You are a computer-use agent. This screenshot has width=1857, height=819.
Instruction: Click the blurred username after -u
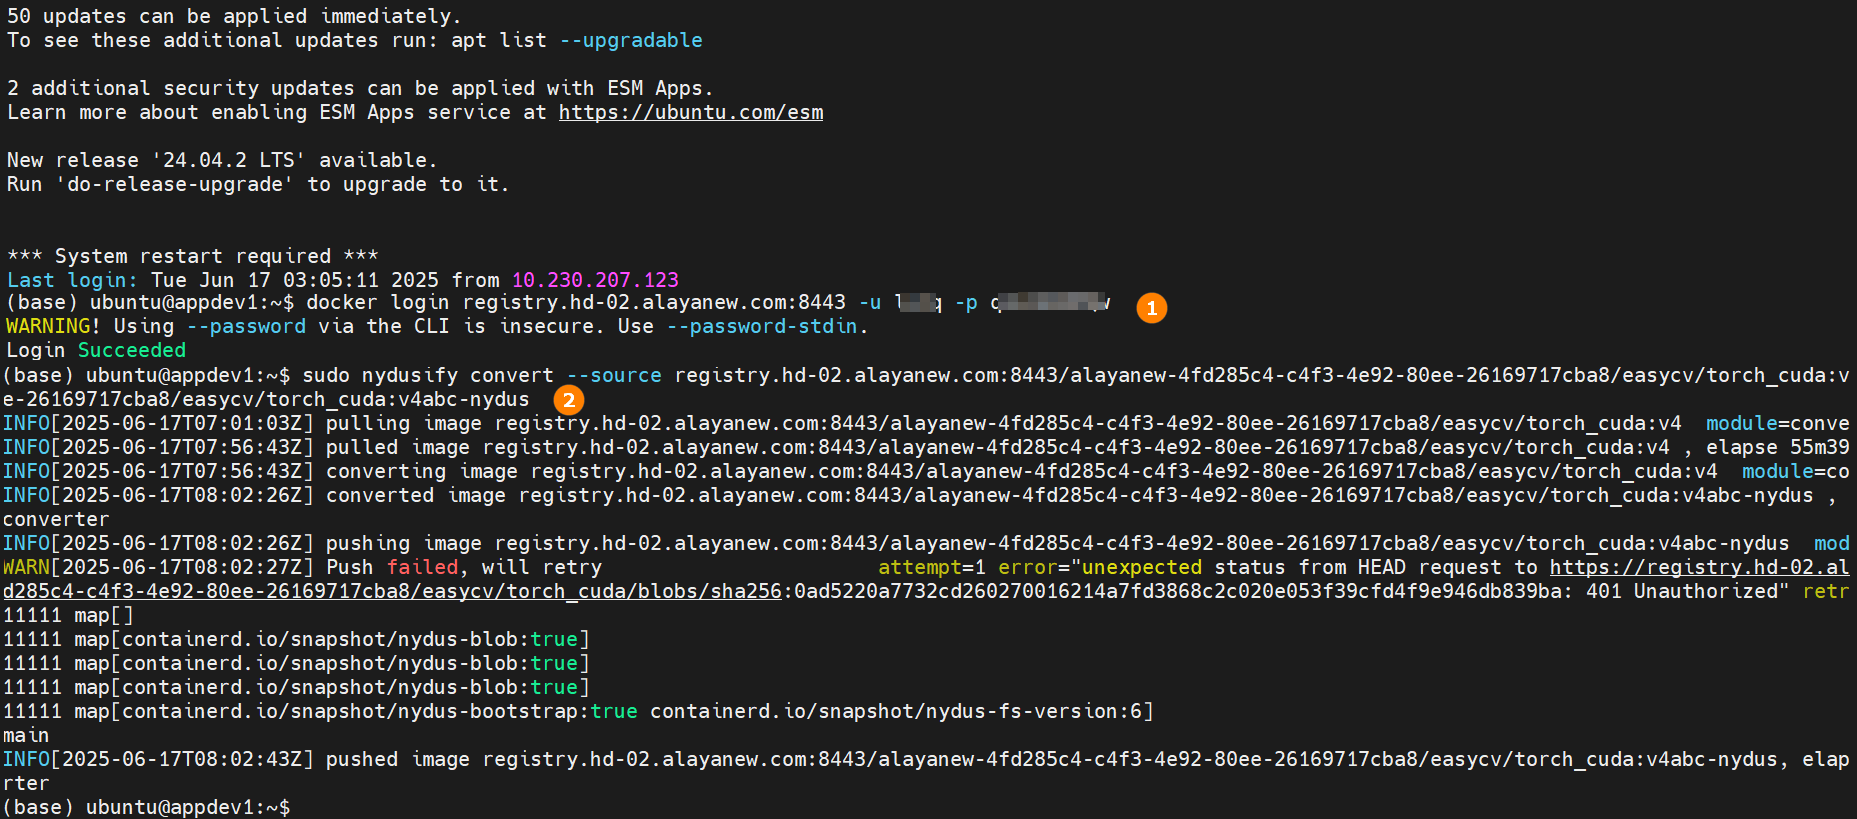coord(917,303)
